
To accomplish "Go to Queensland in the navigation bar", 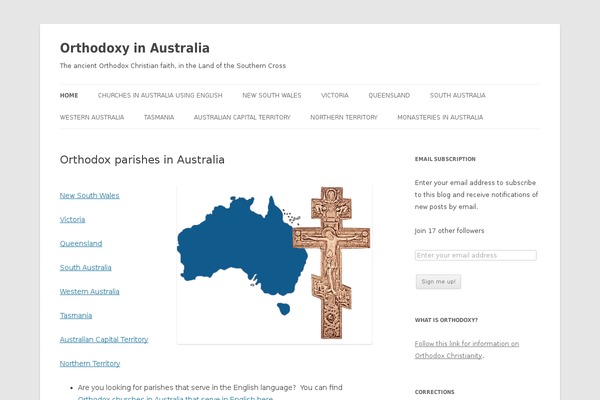I will point(389,95).
